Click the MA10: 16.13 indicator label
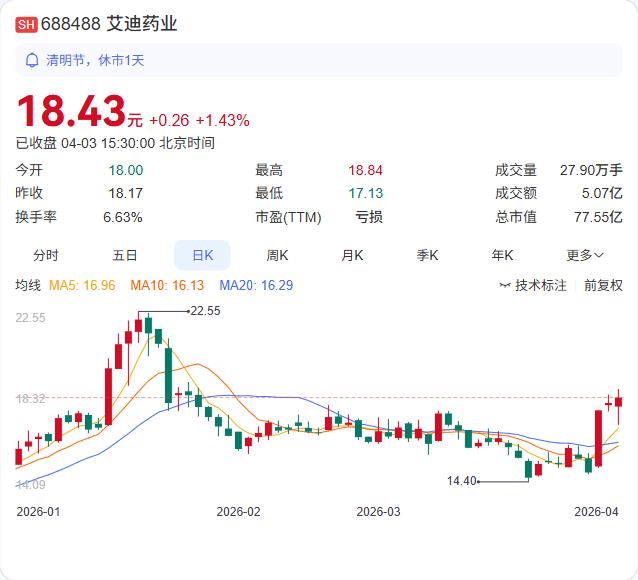Image resolution: width=638 pixels, height=580 pixels. (167, 285)
